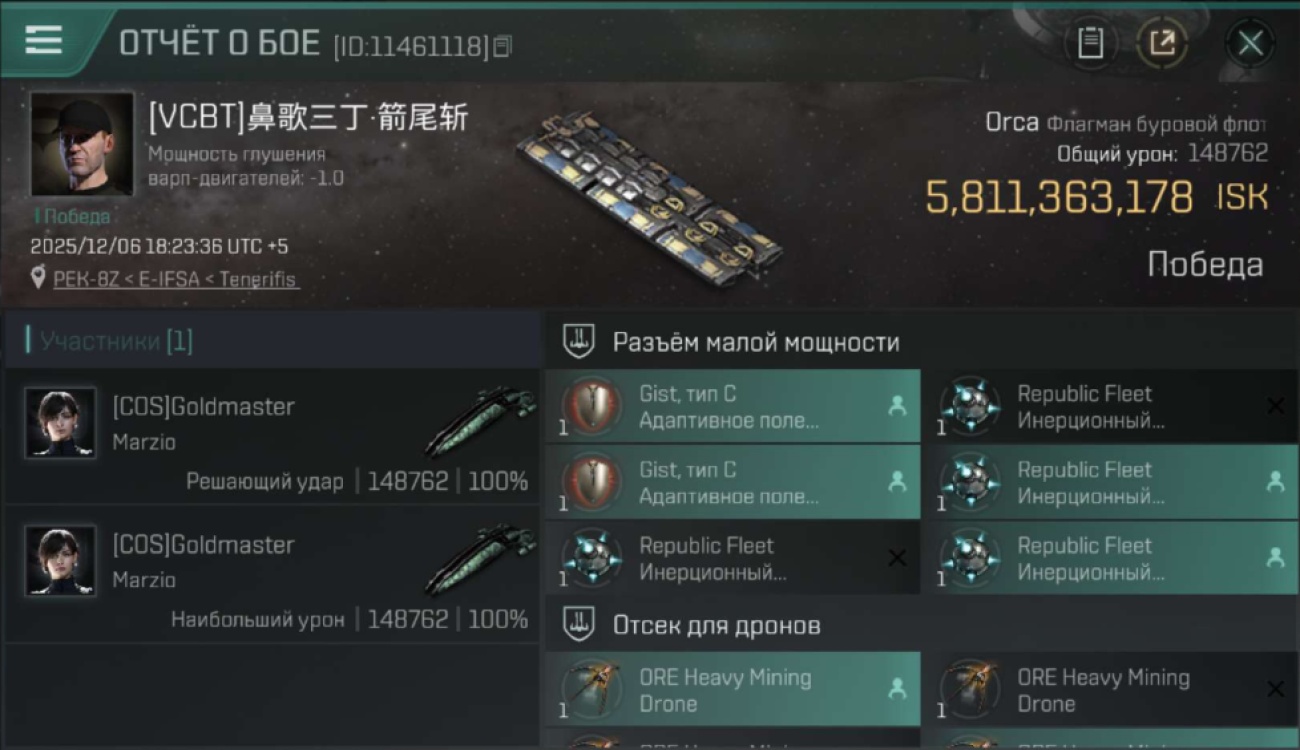Copy the battle report ID icon

pos(503,46)
